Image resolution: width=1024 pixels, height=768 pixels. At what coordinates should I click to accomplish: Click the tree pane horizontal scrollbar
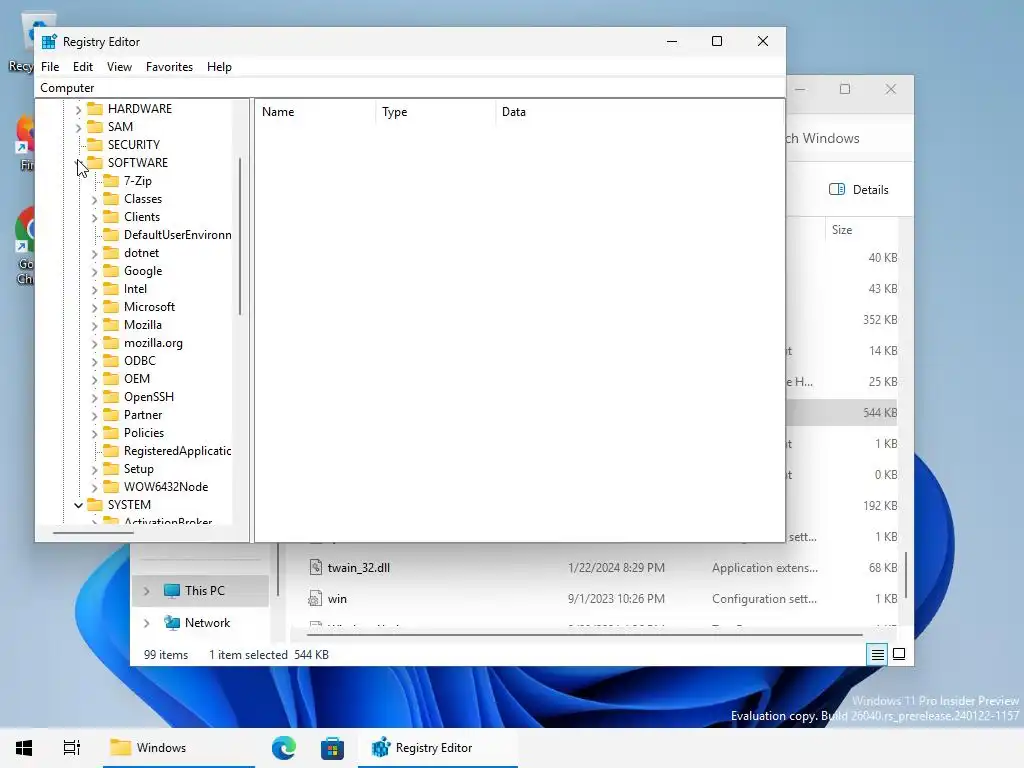pyautogui.click(x=93, y=533)
